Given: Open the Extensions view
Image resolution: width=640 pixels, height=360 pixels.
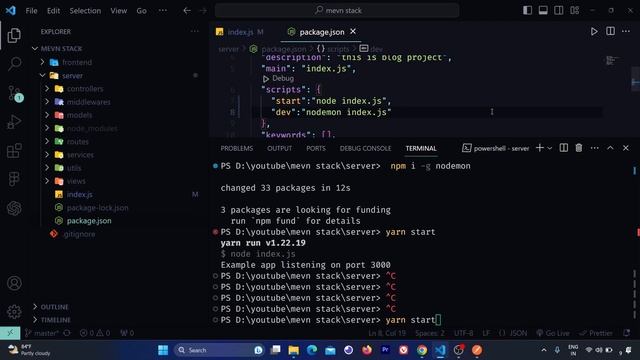Looking at the screenshot, I should point(14,151).
